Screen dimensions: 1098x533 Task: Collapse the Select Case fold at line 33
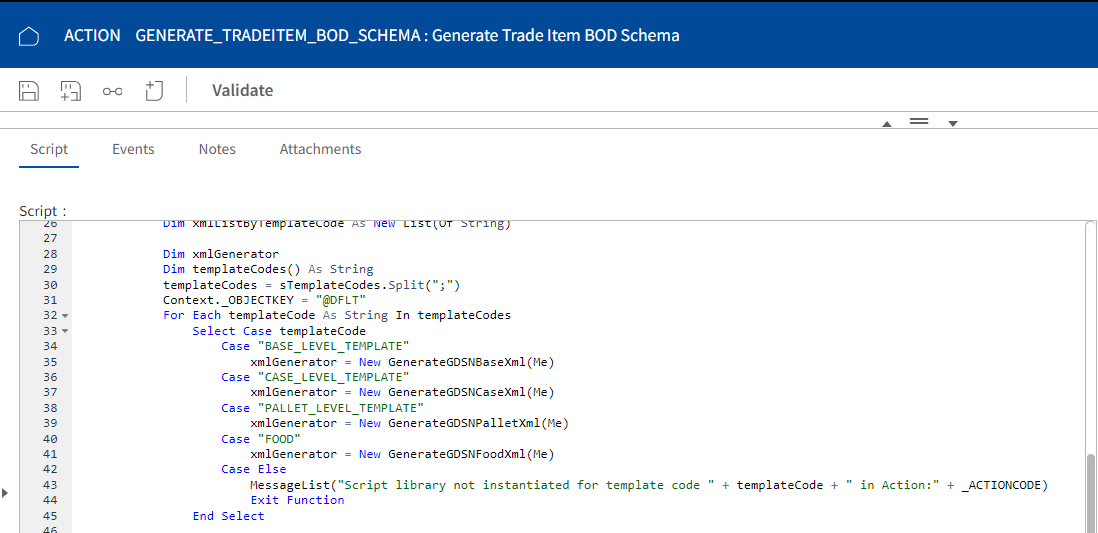pyautogui.click(x=65, y=331)
